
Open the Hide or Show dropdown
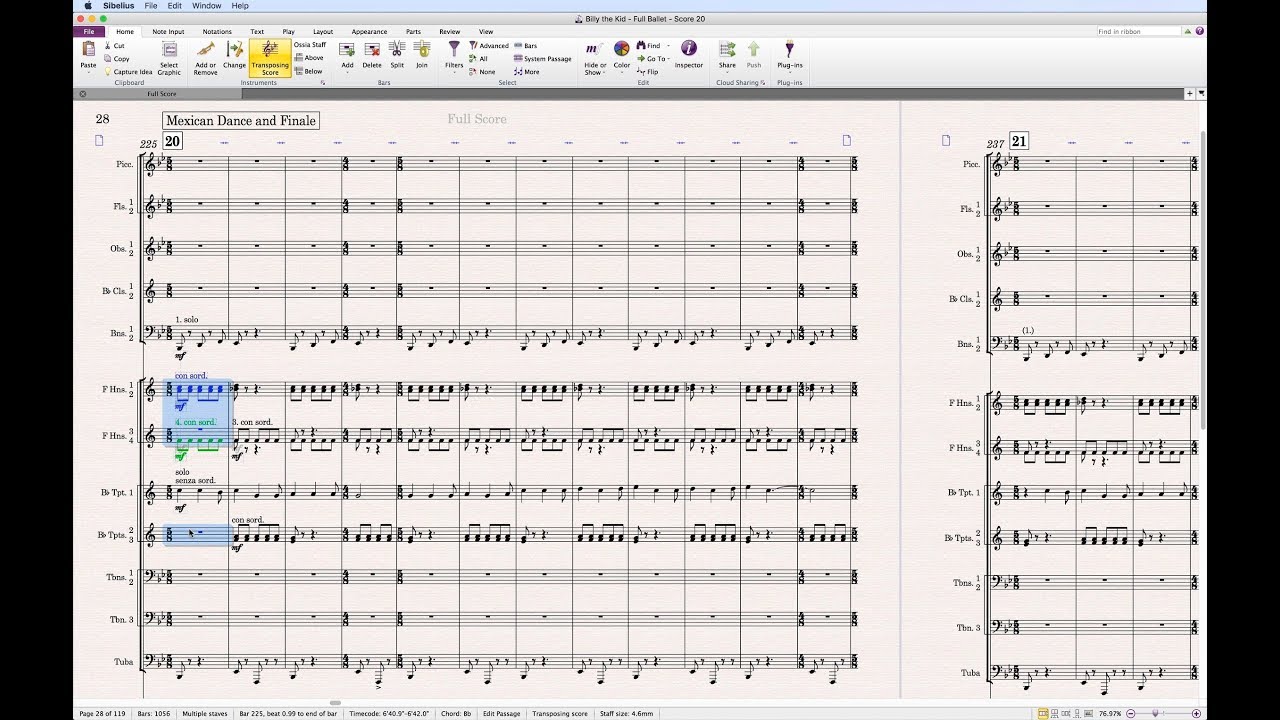pos(593,56)
